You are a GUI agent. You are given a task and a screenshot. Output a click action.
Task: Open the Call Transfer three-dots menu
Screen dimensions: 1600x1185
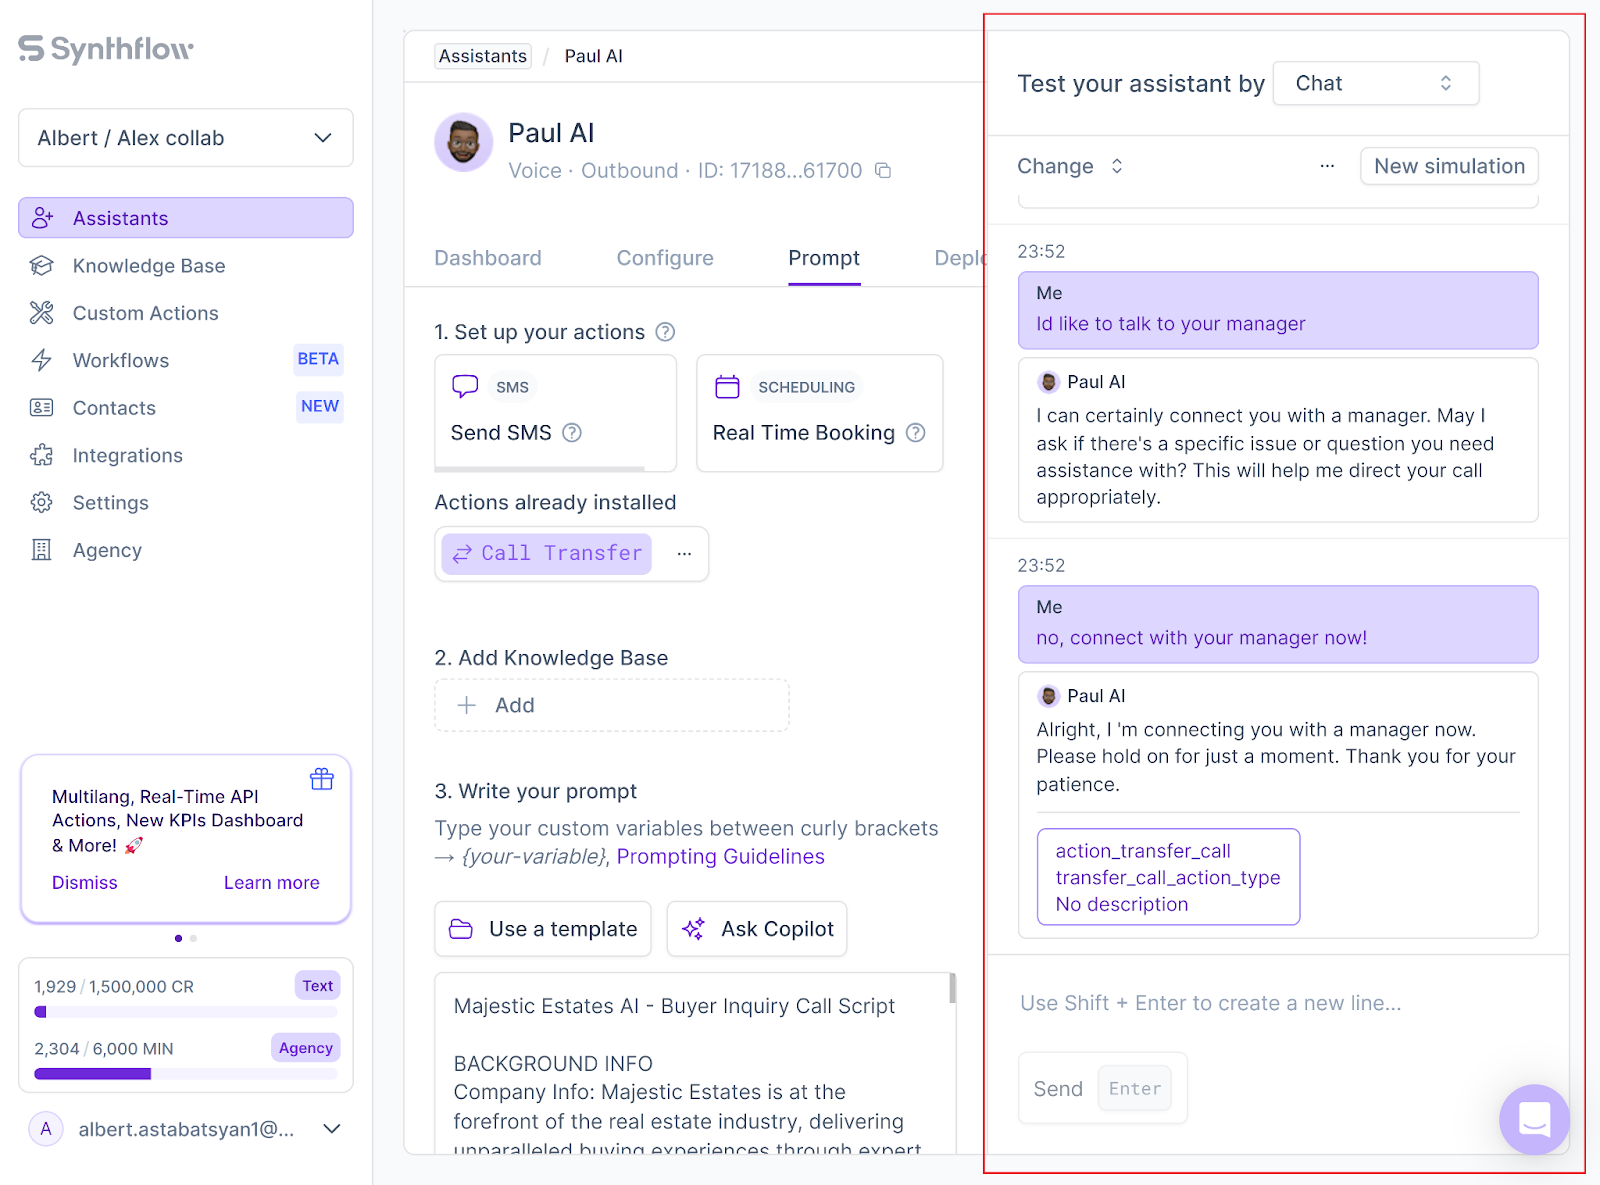684,553
